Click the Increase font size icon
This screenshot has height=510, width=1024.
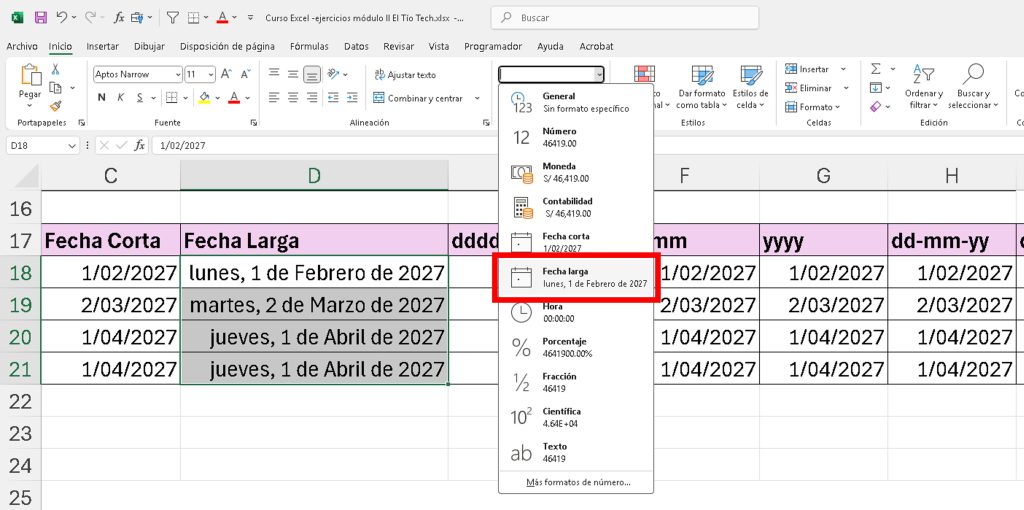(226, 74)
